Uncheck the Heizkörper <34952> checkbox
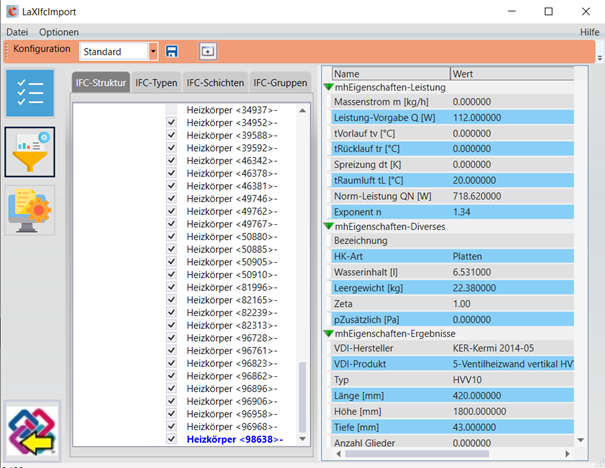Image resolution: width=605 pixels, height=468 pixels. [171, 122]
